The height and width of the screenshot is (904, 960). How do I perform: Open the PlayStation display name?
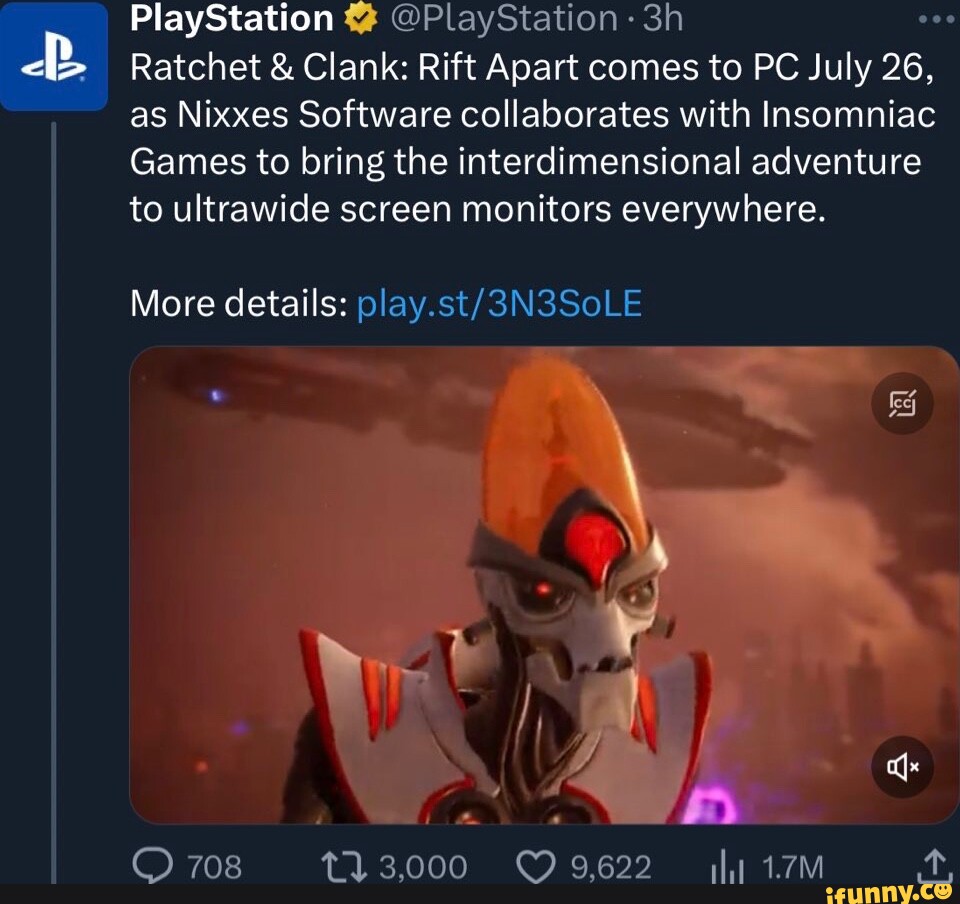231,19
